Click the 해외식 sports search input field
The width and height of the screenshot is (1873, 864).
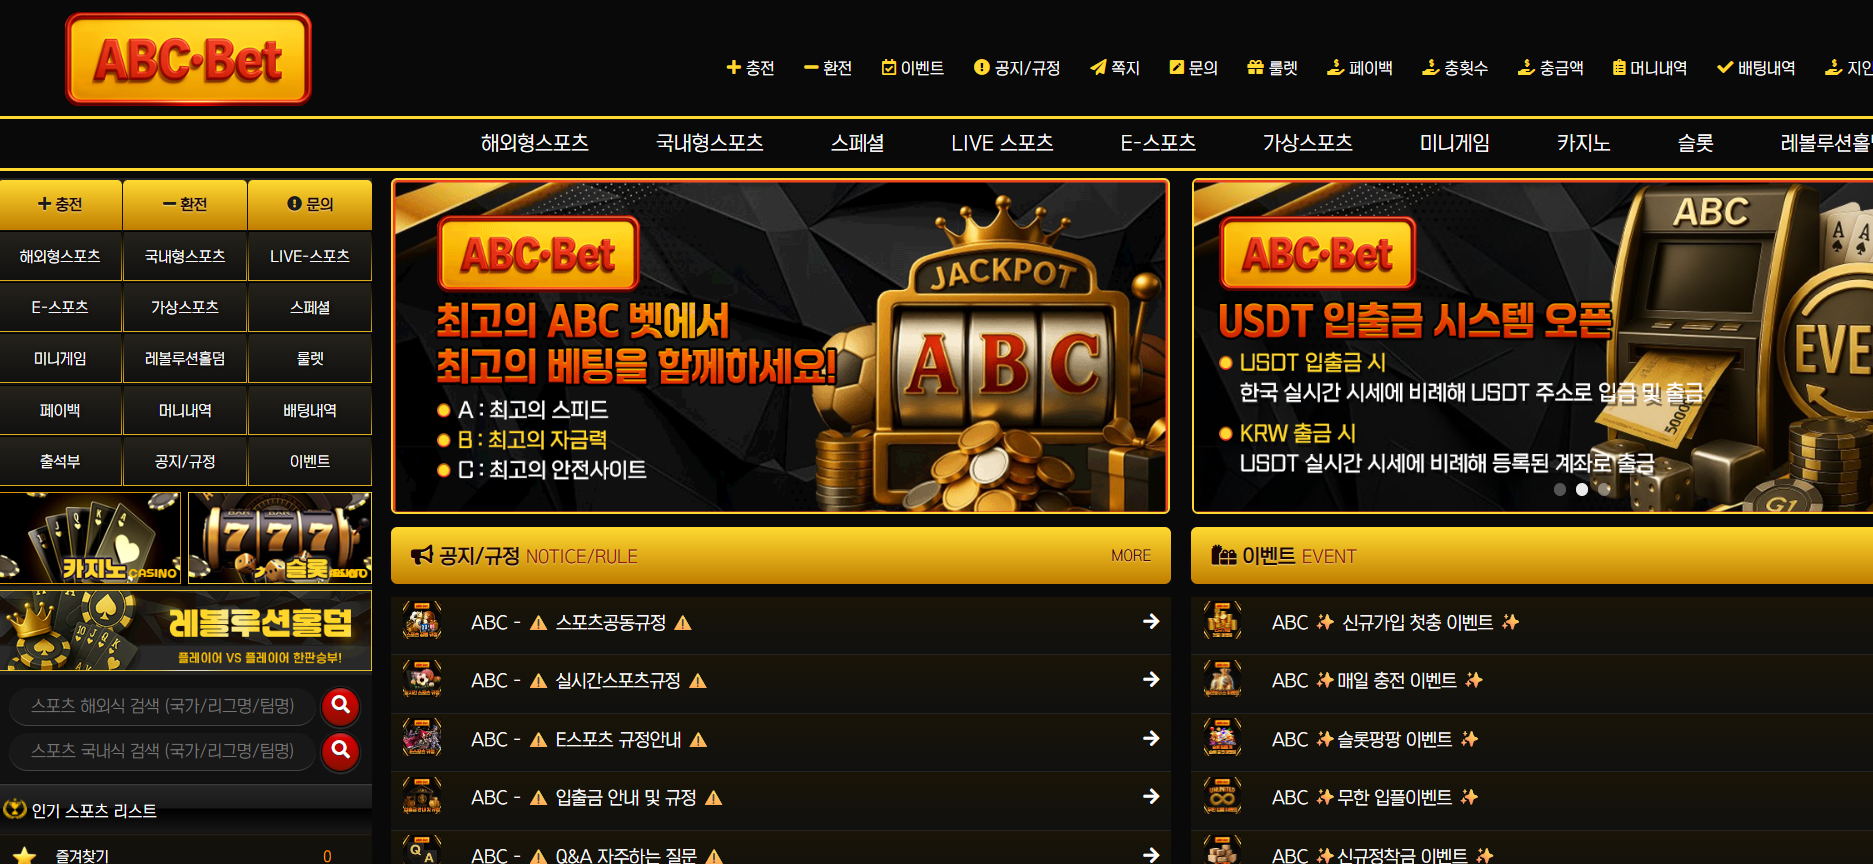click(162, 706)
